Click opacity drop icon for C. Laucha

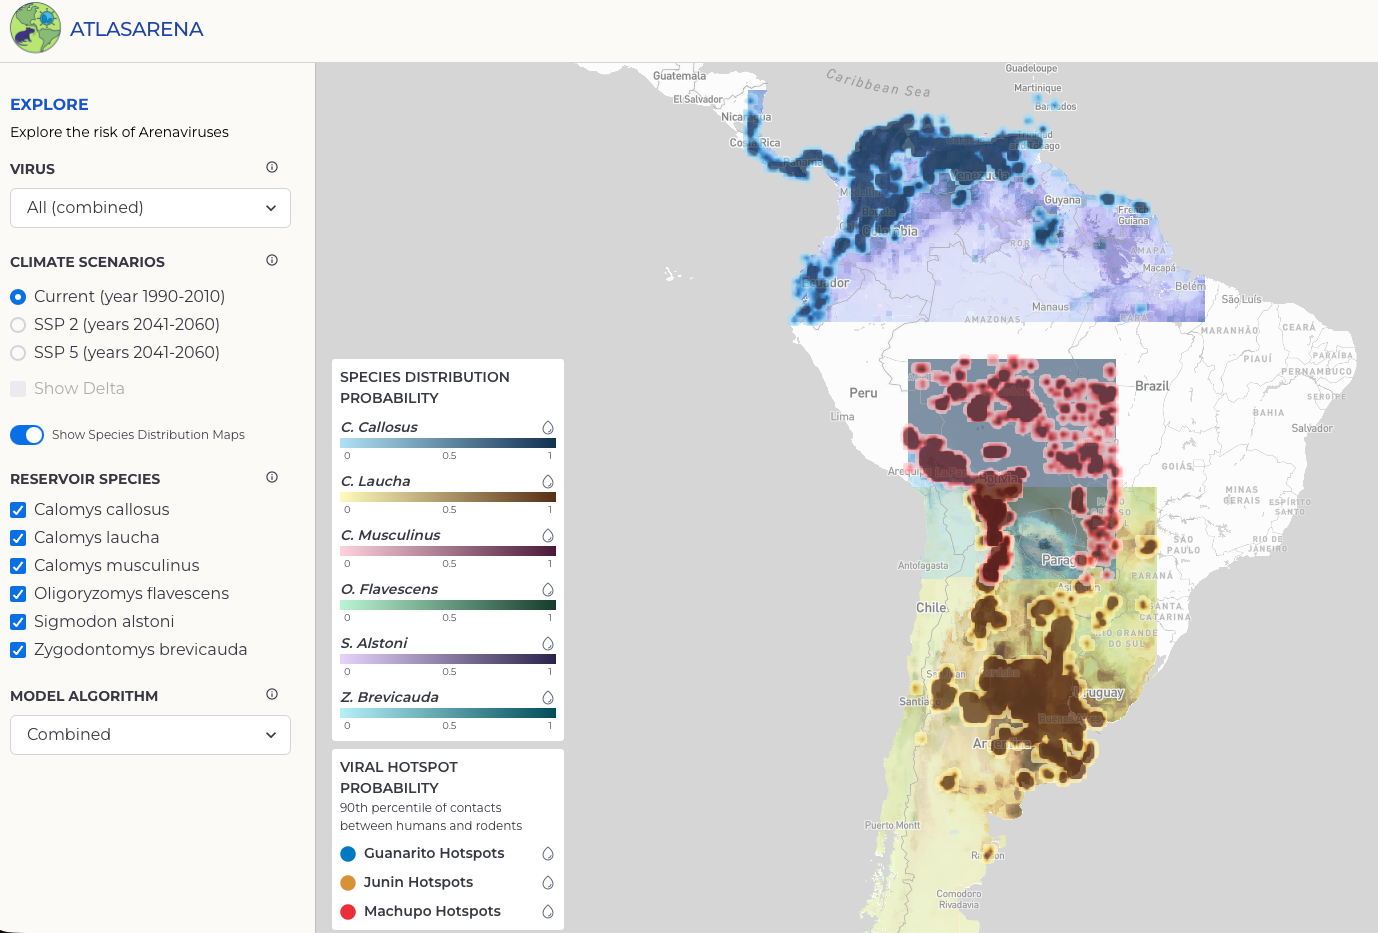coord(548,481)
